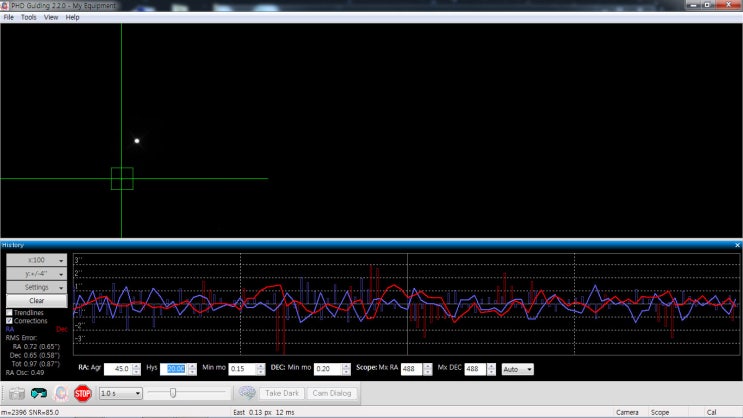Open the x:100 scale dropdown
The width and height of the screenshot is (743, 418).
[36, 260]
